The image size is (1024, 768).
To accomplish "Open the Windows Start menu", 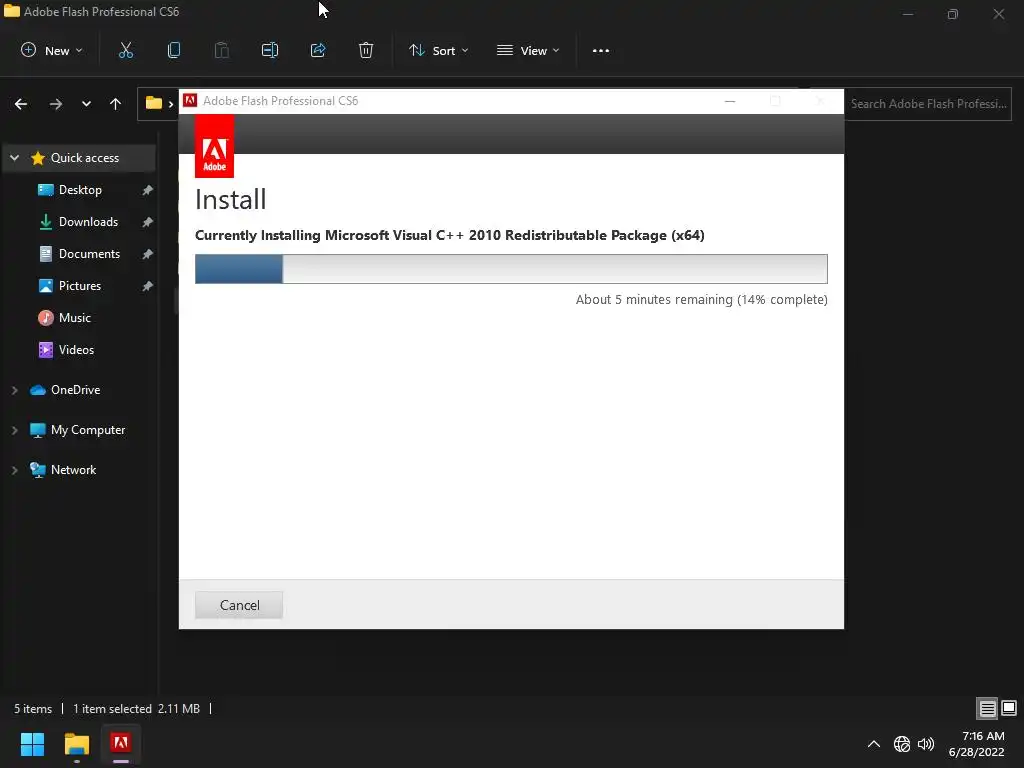I will point(32,744).
